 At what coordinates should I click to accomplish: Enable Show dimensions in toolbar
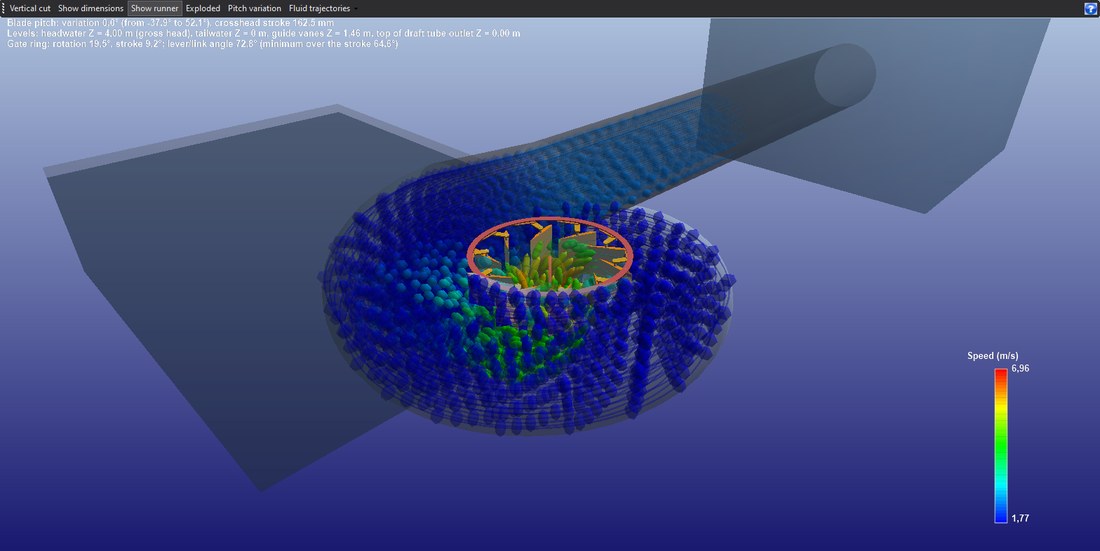(x=90, y=8)
